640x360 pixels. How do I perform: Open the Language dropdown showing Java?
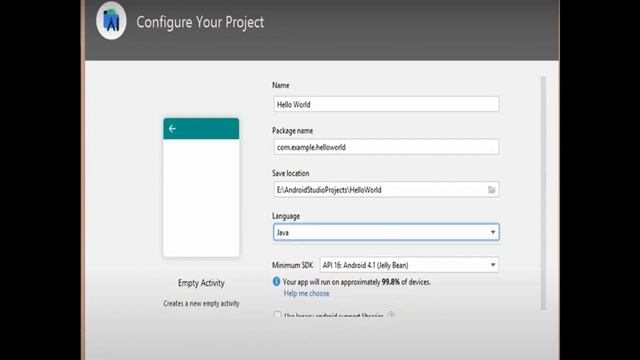(x=386, y=232)
